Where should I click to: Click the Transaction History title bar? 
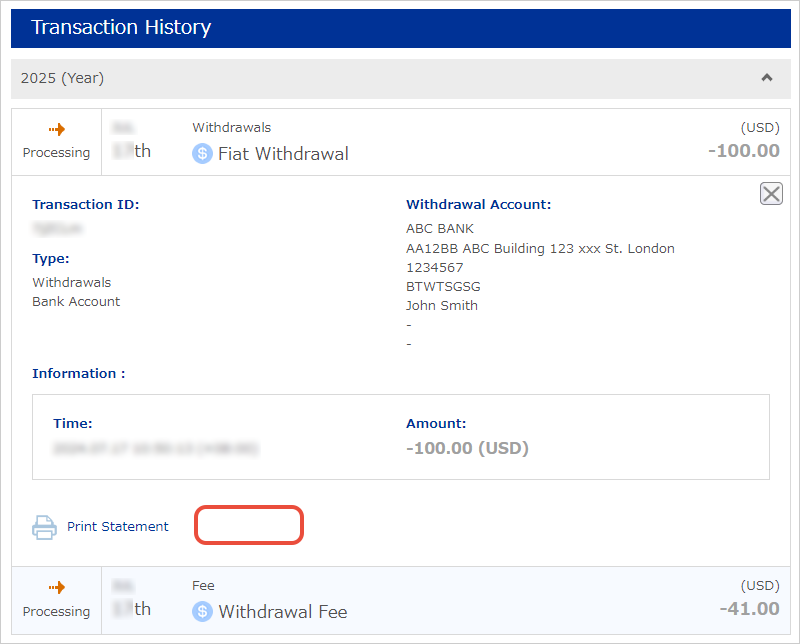400,27
